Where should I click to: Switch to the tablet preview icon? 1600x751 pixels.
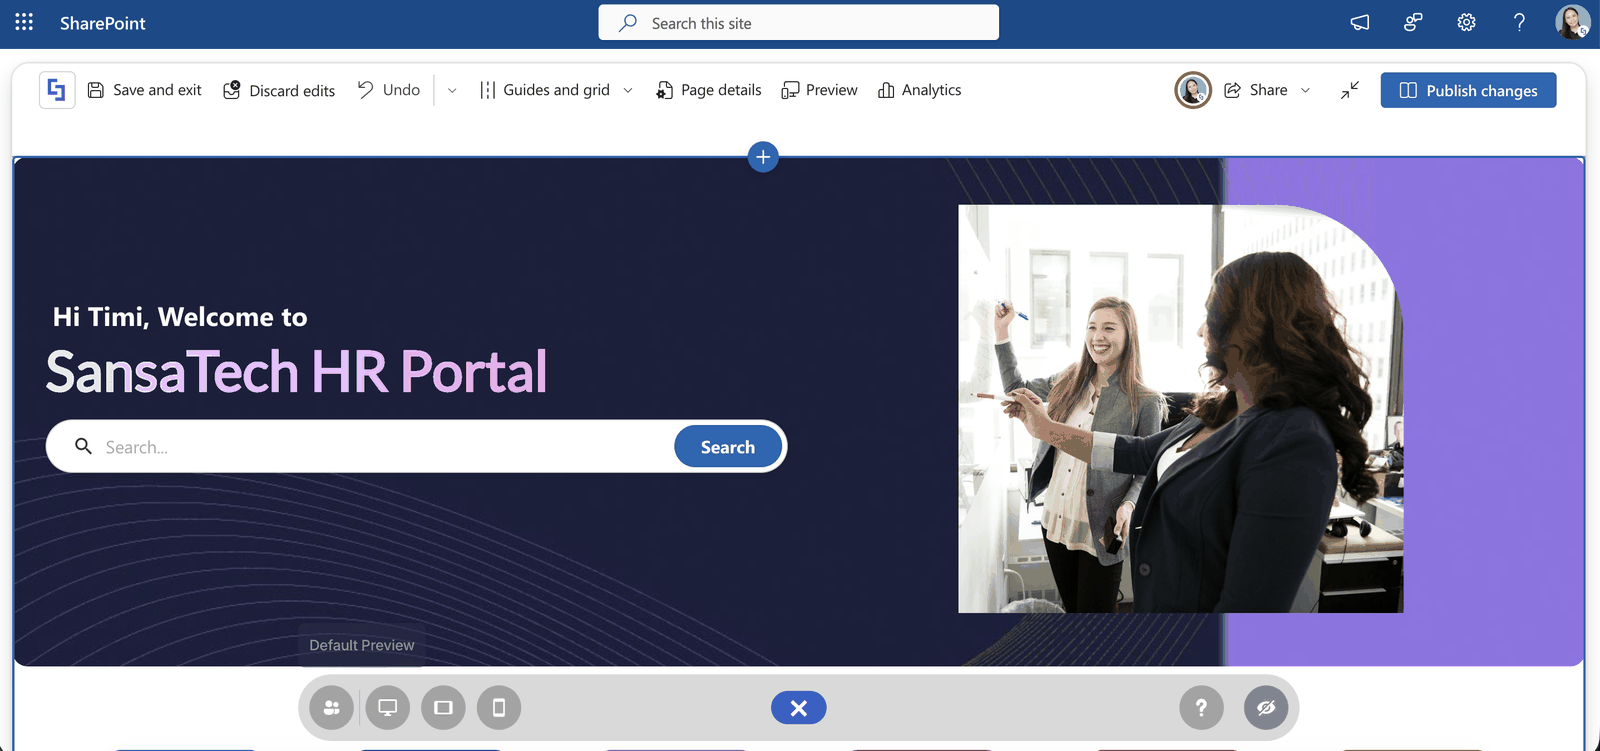[443, 708]
